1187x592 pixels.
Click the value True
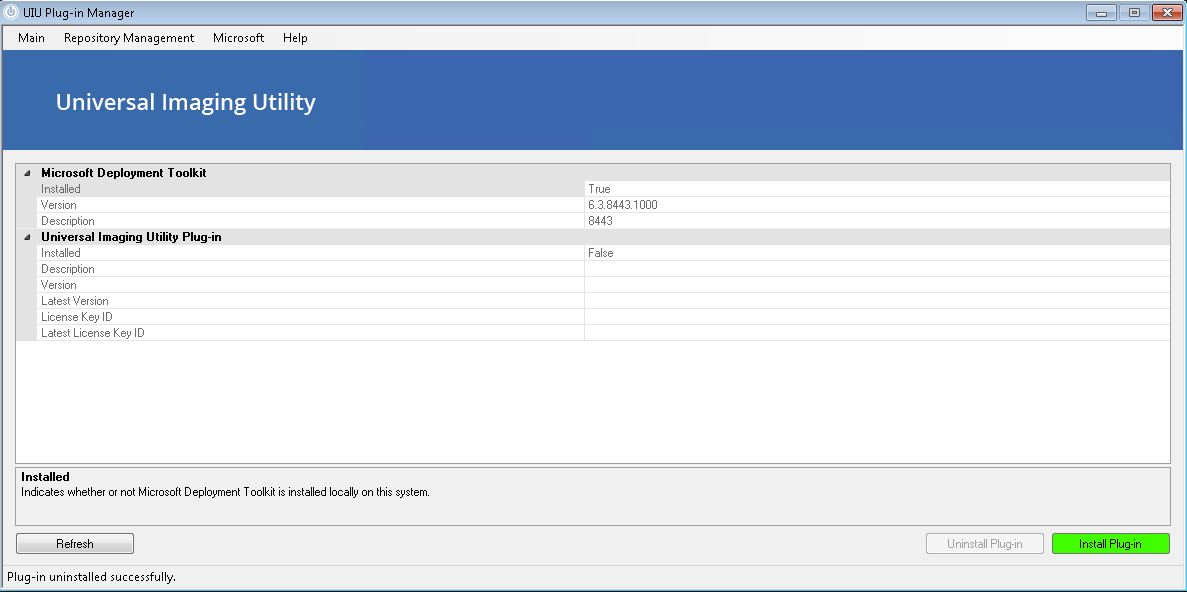pos(599,189)
